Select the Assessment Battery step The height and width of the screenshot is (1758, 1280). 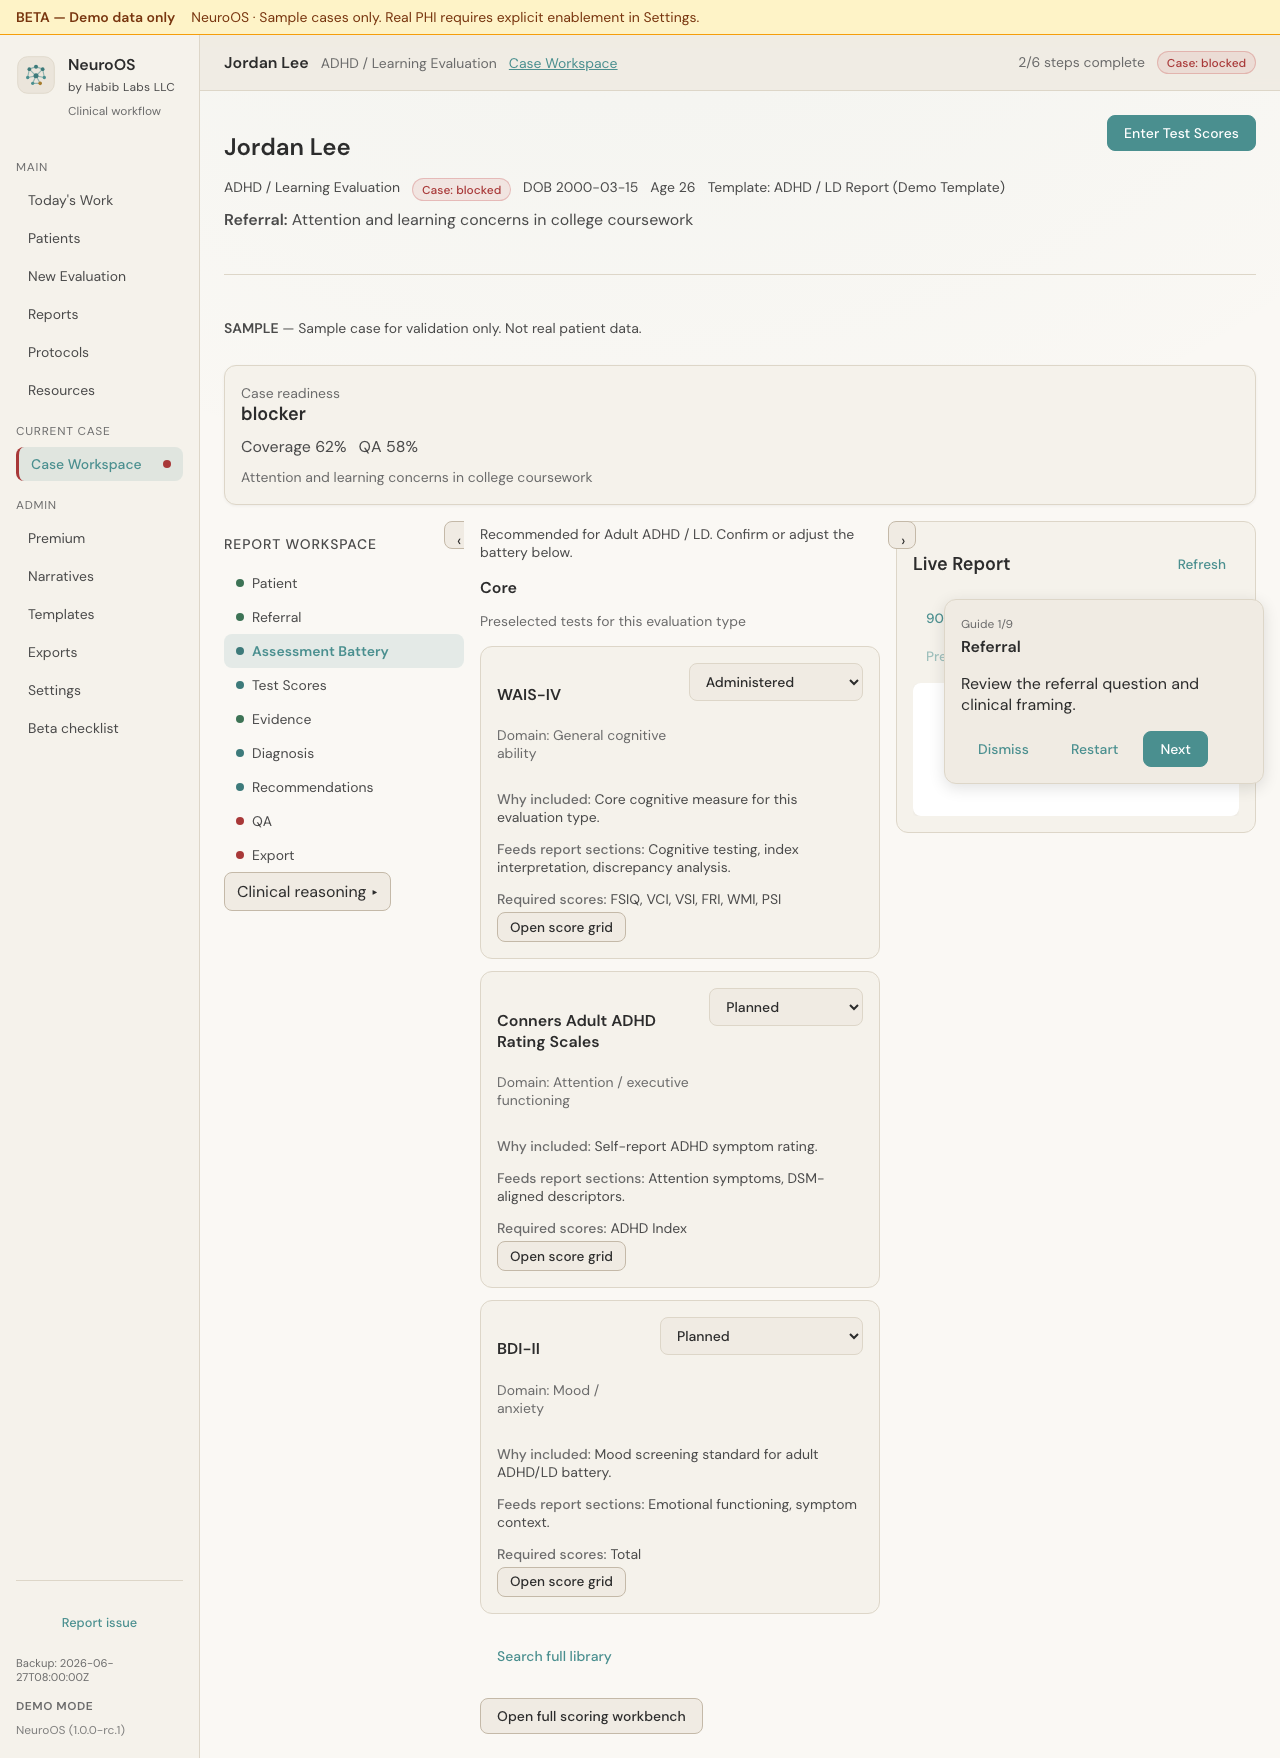344,651
